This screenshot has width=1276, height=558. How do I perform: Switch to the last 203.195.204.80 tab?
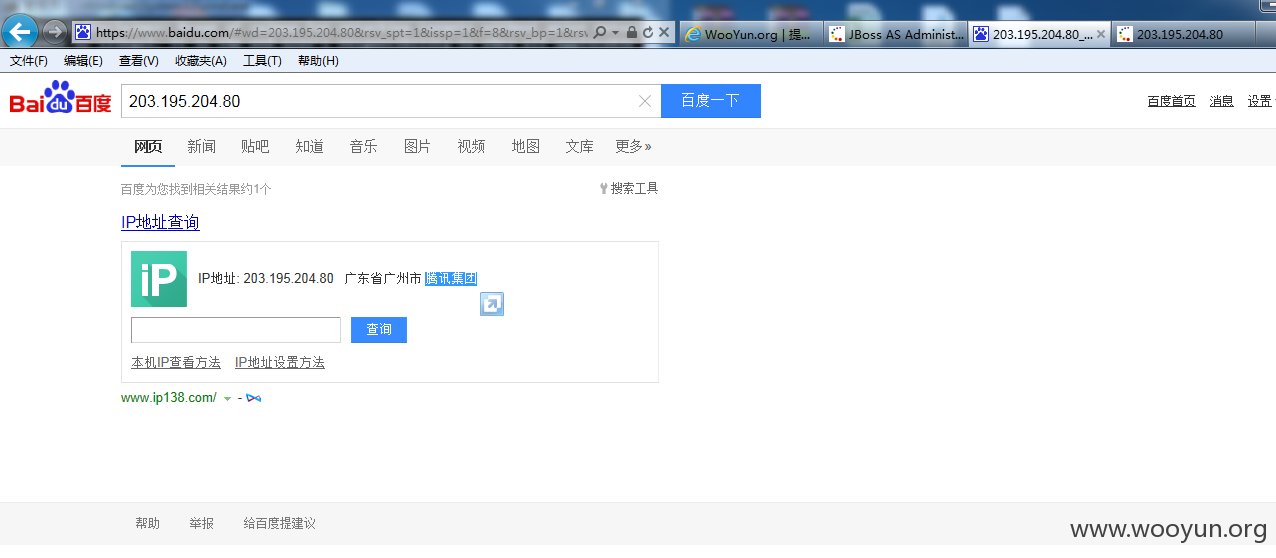(1182, 34)
